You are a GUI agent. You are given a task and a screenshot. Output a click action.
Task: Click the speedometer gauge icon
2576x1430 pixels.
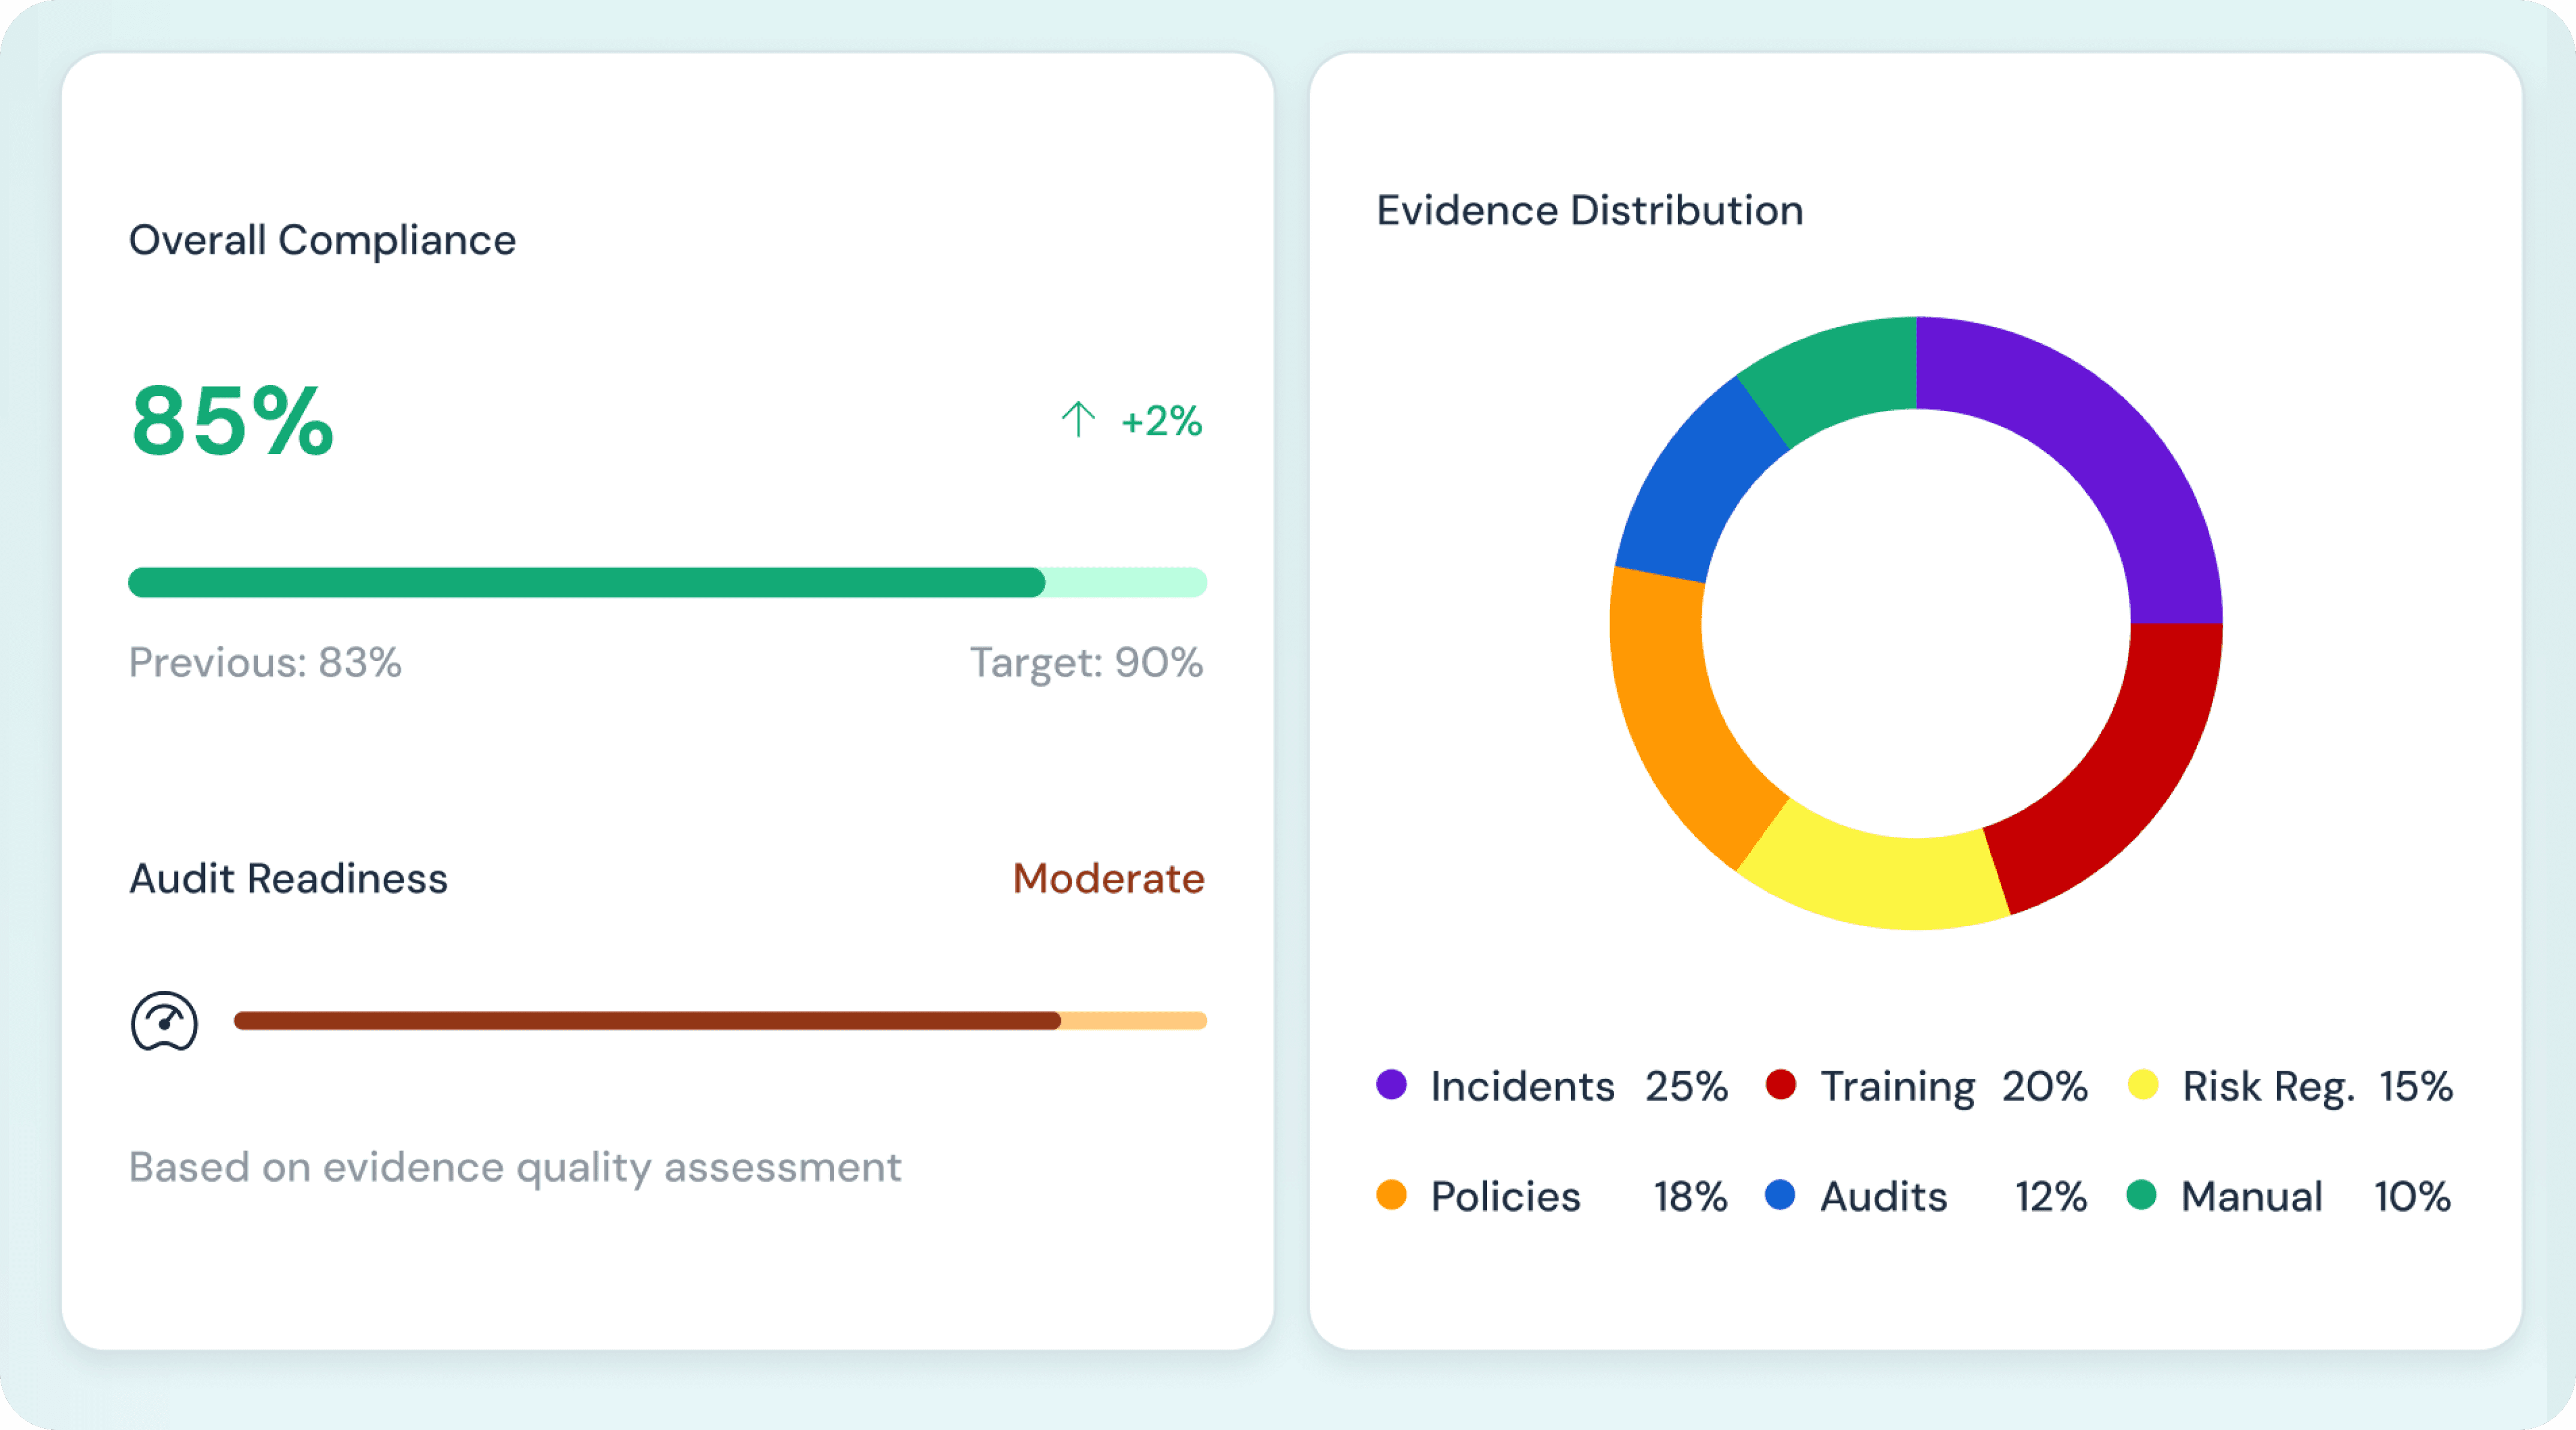click(164, 1021)
